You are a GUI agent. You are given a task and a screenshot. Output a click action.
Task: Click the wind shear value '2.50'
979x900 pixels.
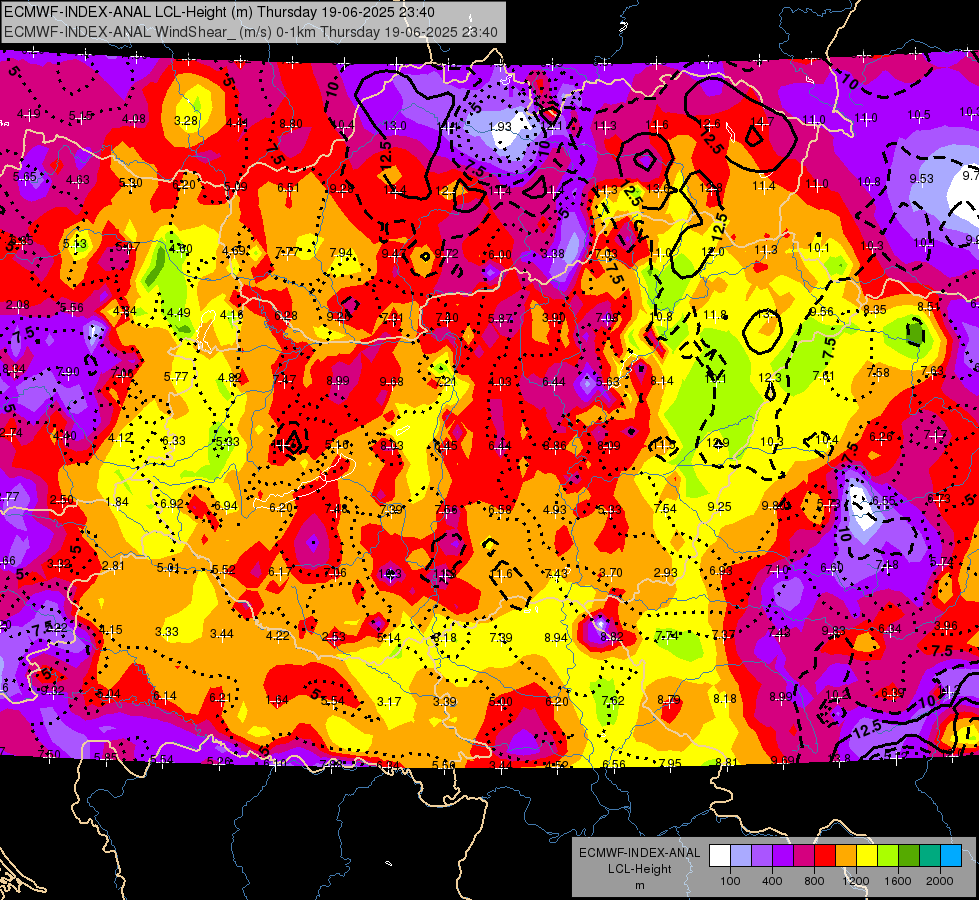62,500
